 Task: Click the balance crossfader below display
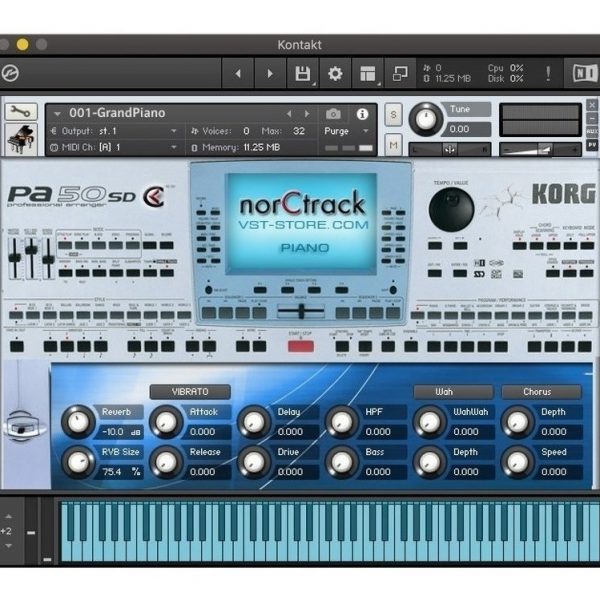click(x=301, y=311)
